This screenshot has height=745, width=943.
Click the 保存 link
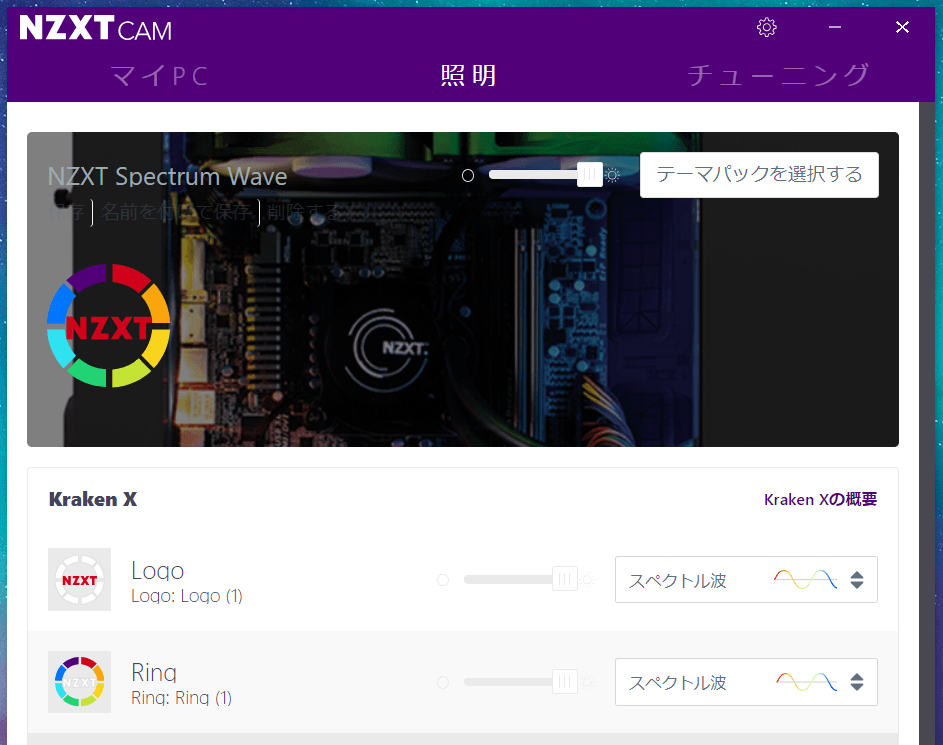[67, 212]
